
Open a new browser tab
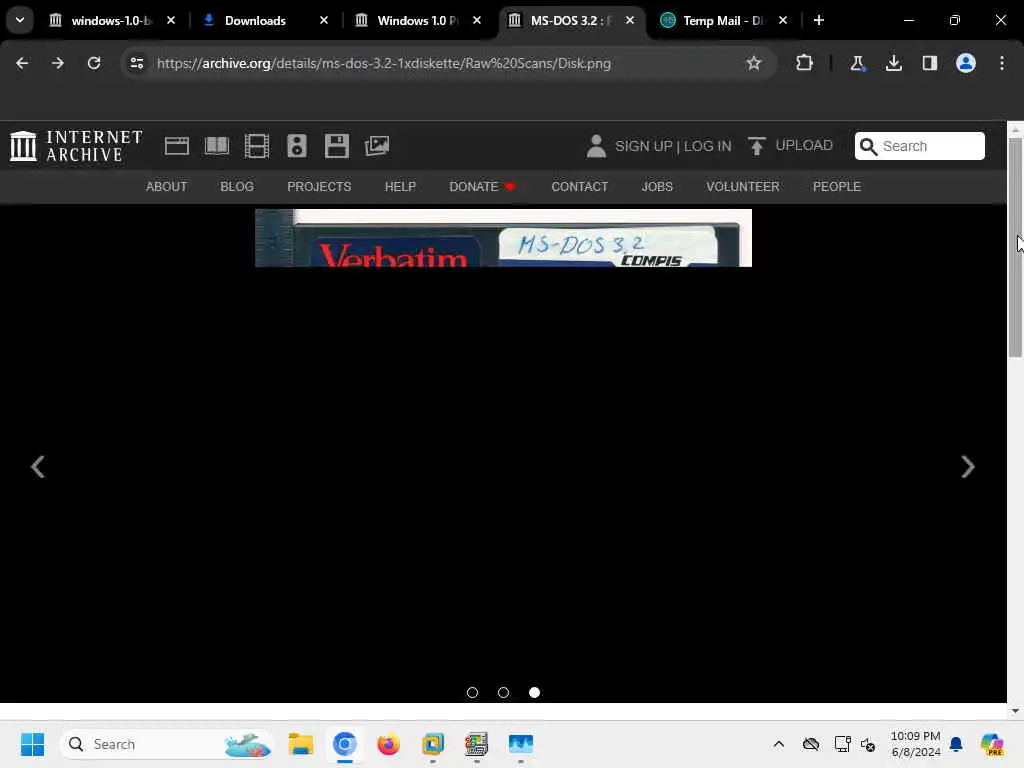point(819,20)
